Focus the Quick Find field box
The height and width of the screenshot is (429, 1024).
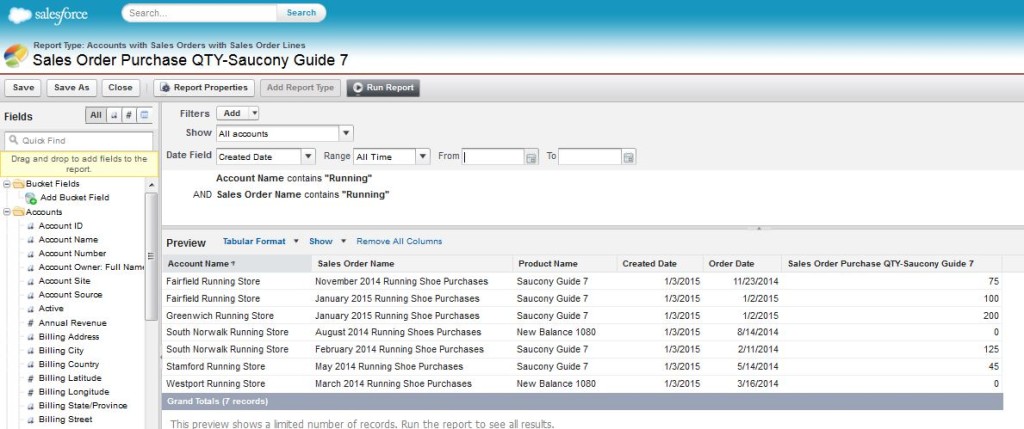(x=78, y=140)
